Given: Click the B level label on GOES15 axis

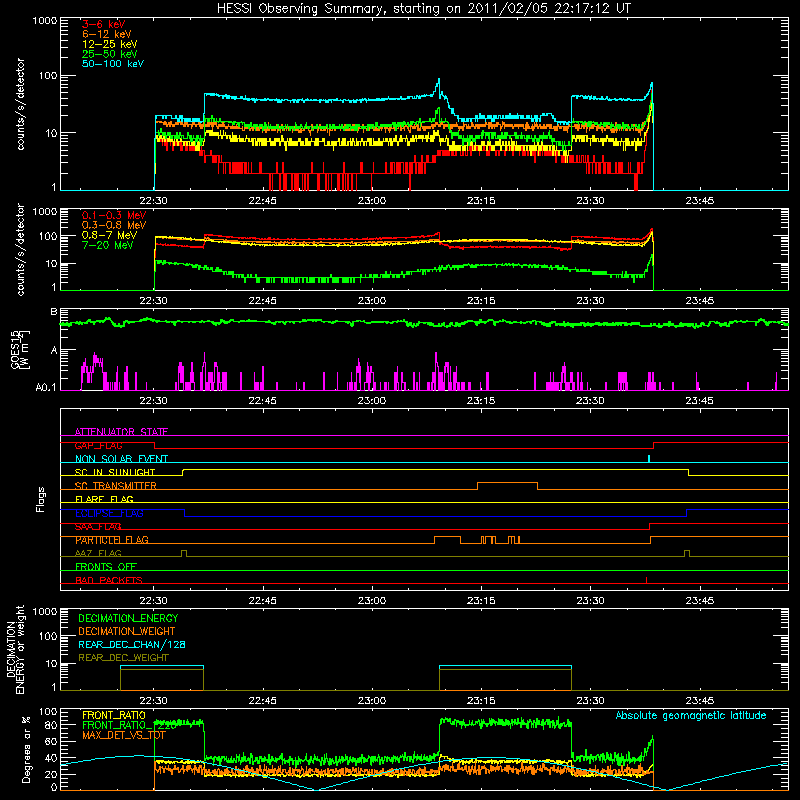Looking at the screenshot, I should click(x=53, y=312).
